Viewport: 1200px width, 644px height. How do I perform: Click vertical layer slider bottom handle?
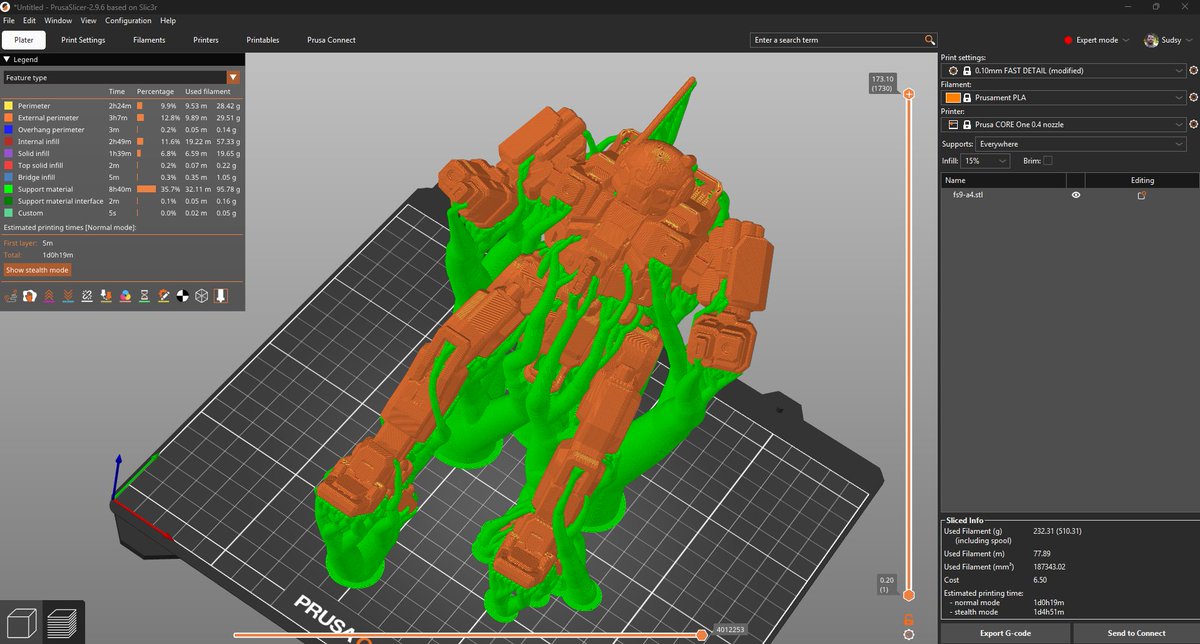pyautogui.click(x=908, y=595)
